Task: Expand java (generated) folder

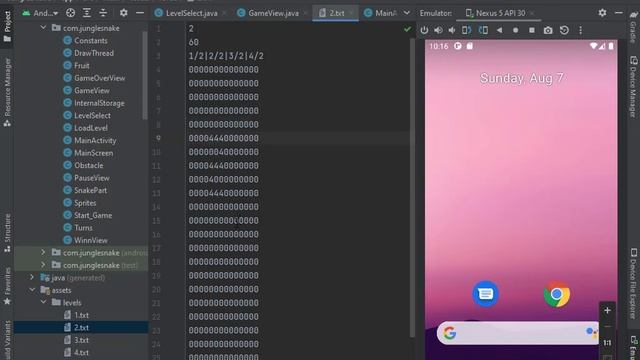Action: pyautogui.click(x=32, y=278)
